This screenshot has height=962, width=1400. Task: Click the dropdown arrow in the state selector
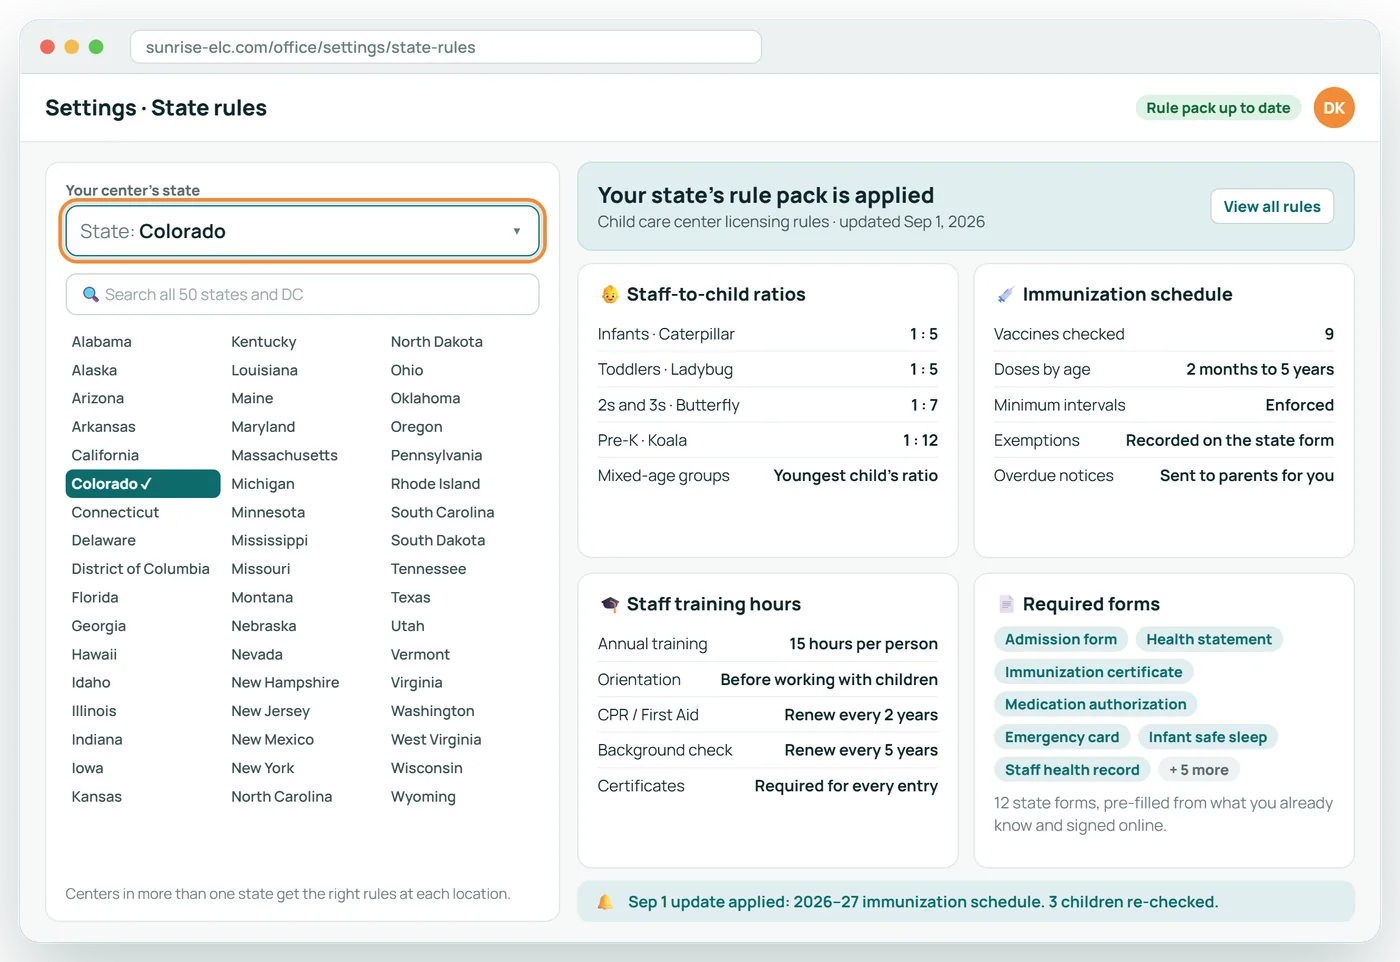517,231
